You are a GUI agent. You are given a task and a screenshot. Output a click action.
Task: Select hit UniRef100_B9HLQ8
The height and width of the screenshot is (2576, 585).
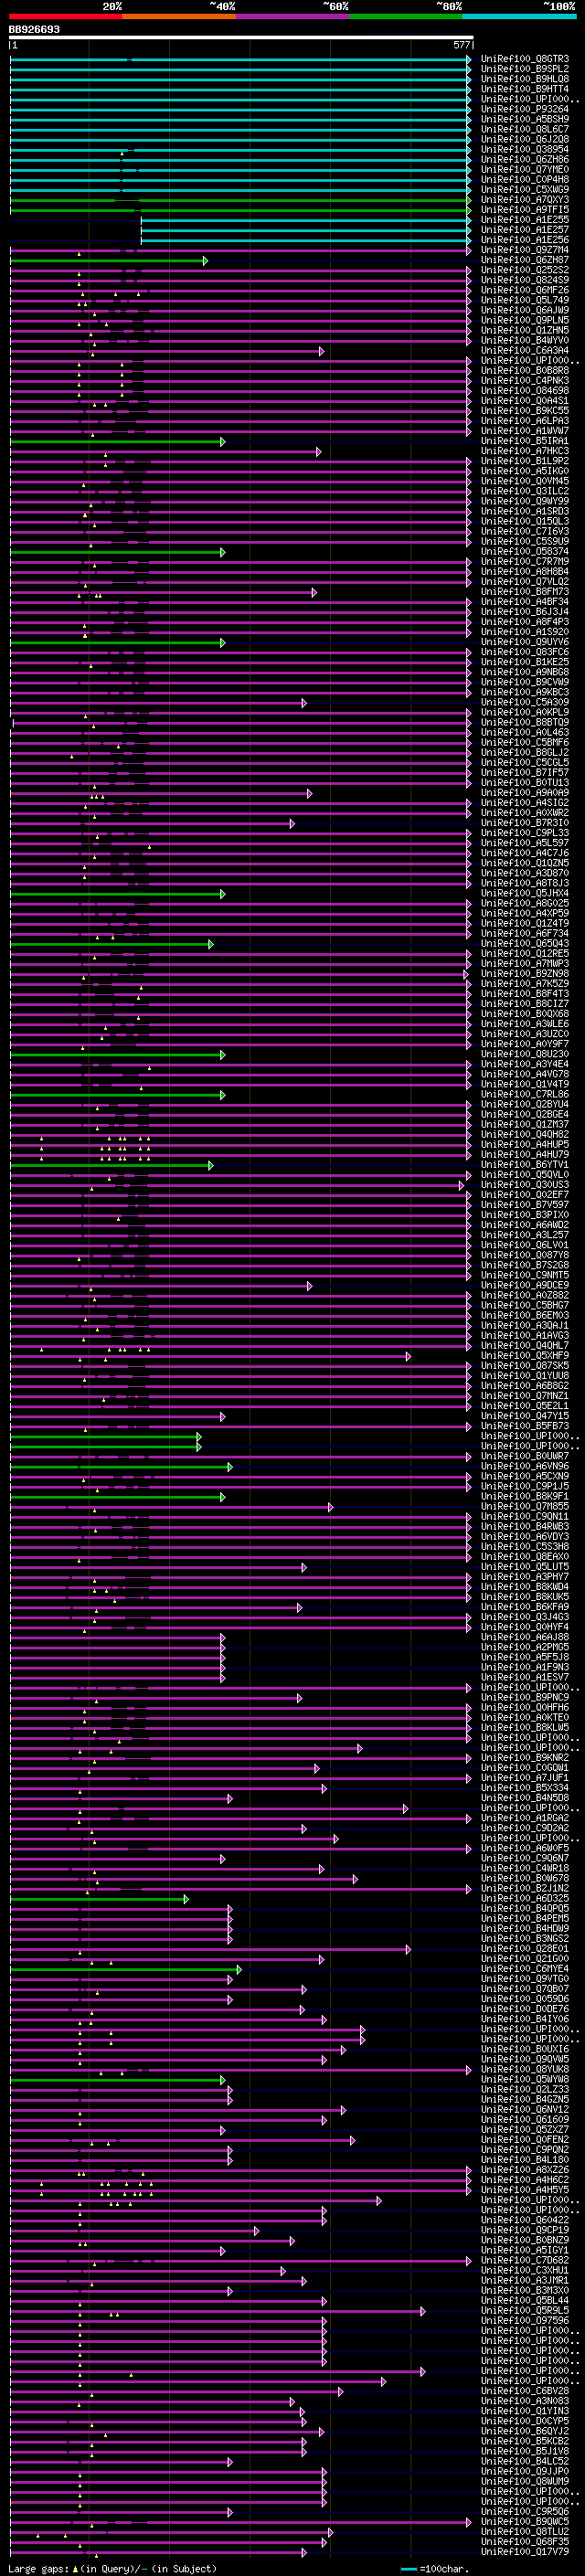click(x=525, y=79)
